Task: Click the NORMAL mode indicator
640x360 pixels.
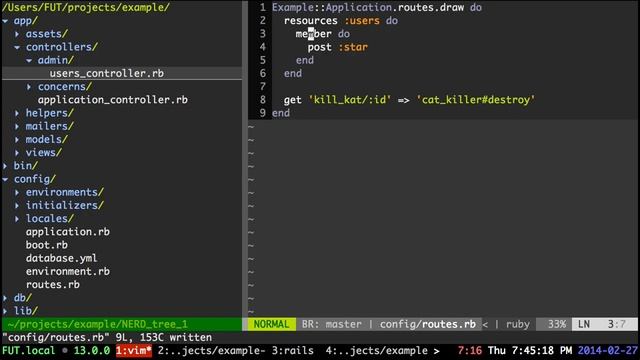Action: (271, 324)
